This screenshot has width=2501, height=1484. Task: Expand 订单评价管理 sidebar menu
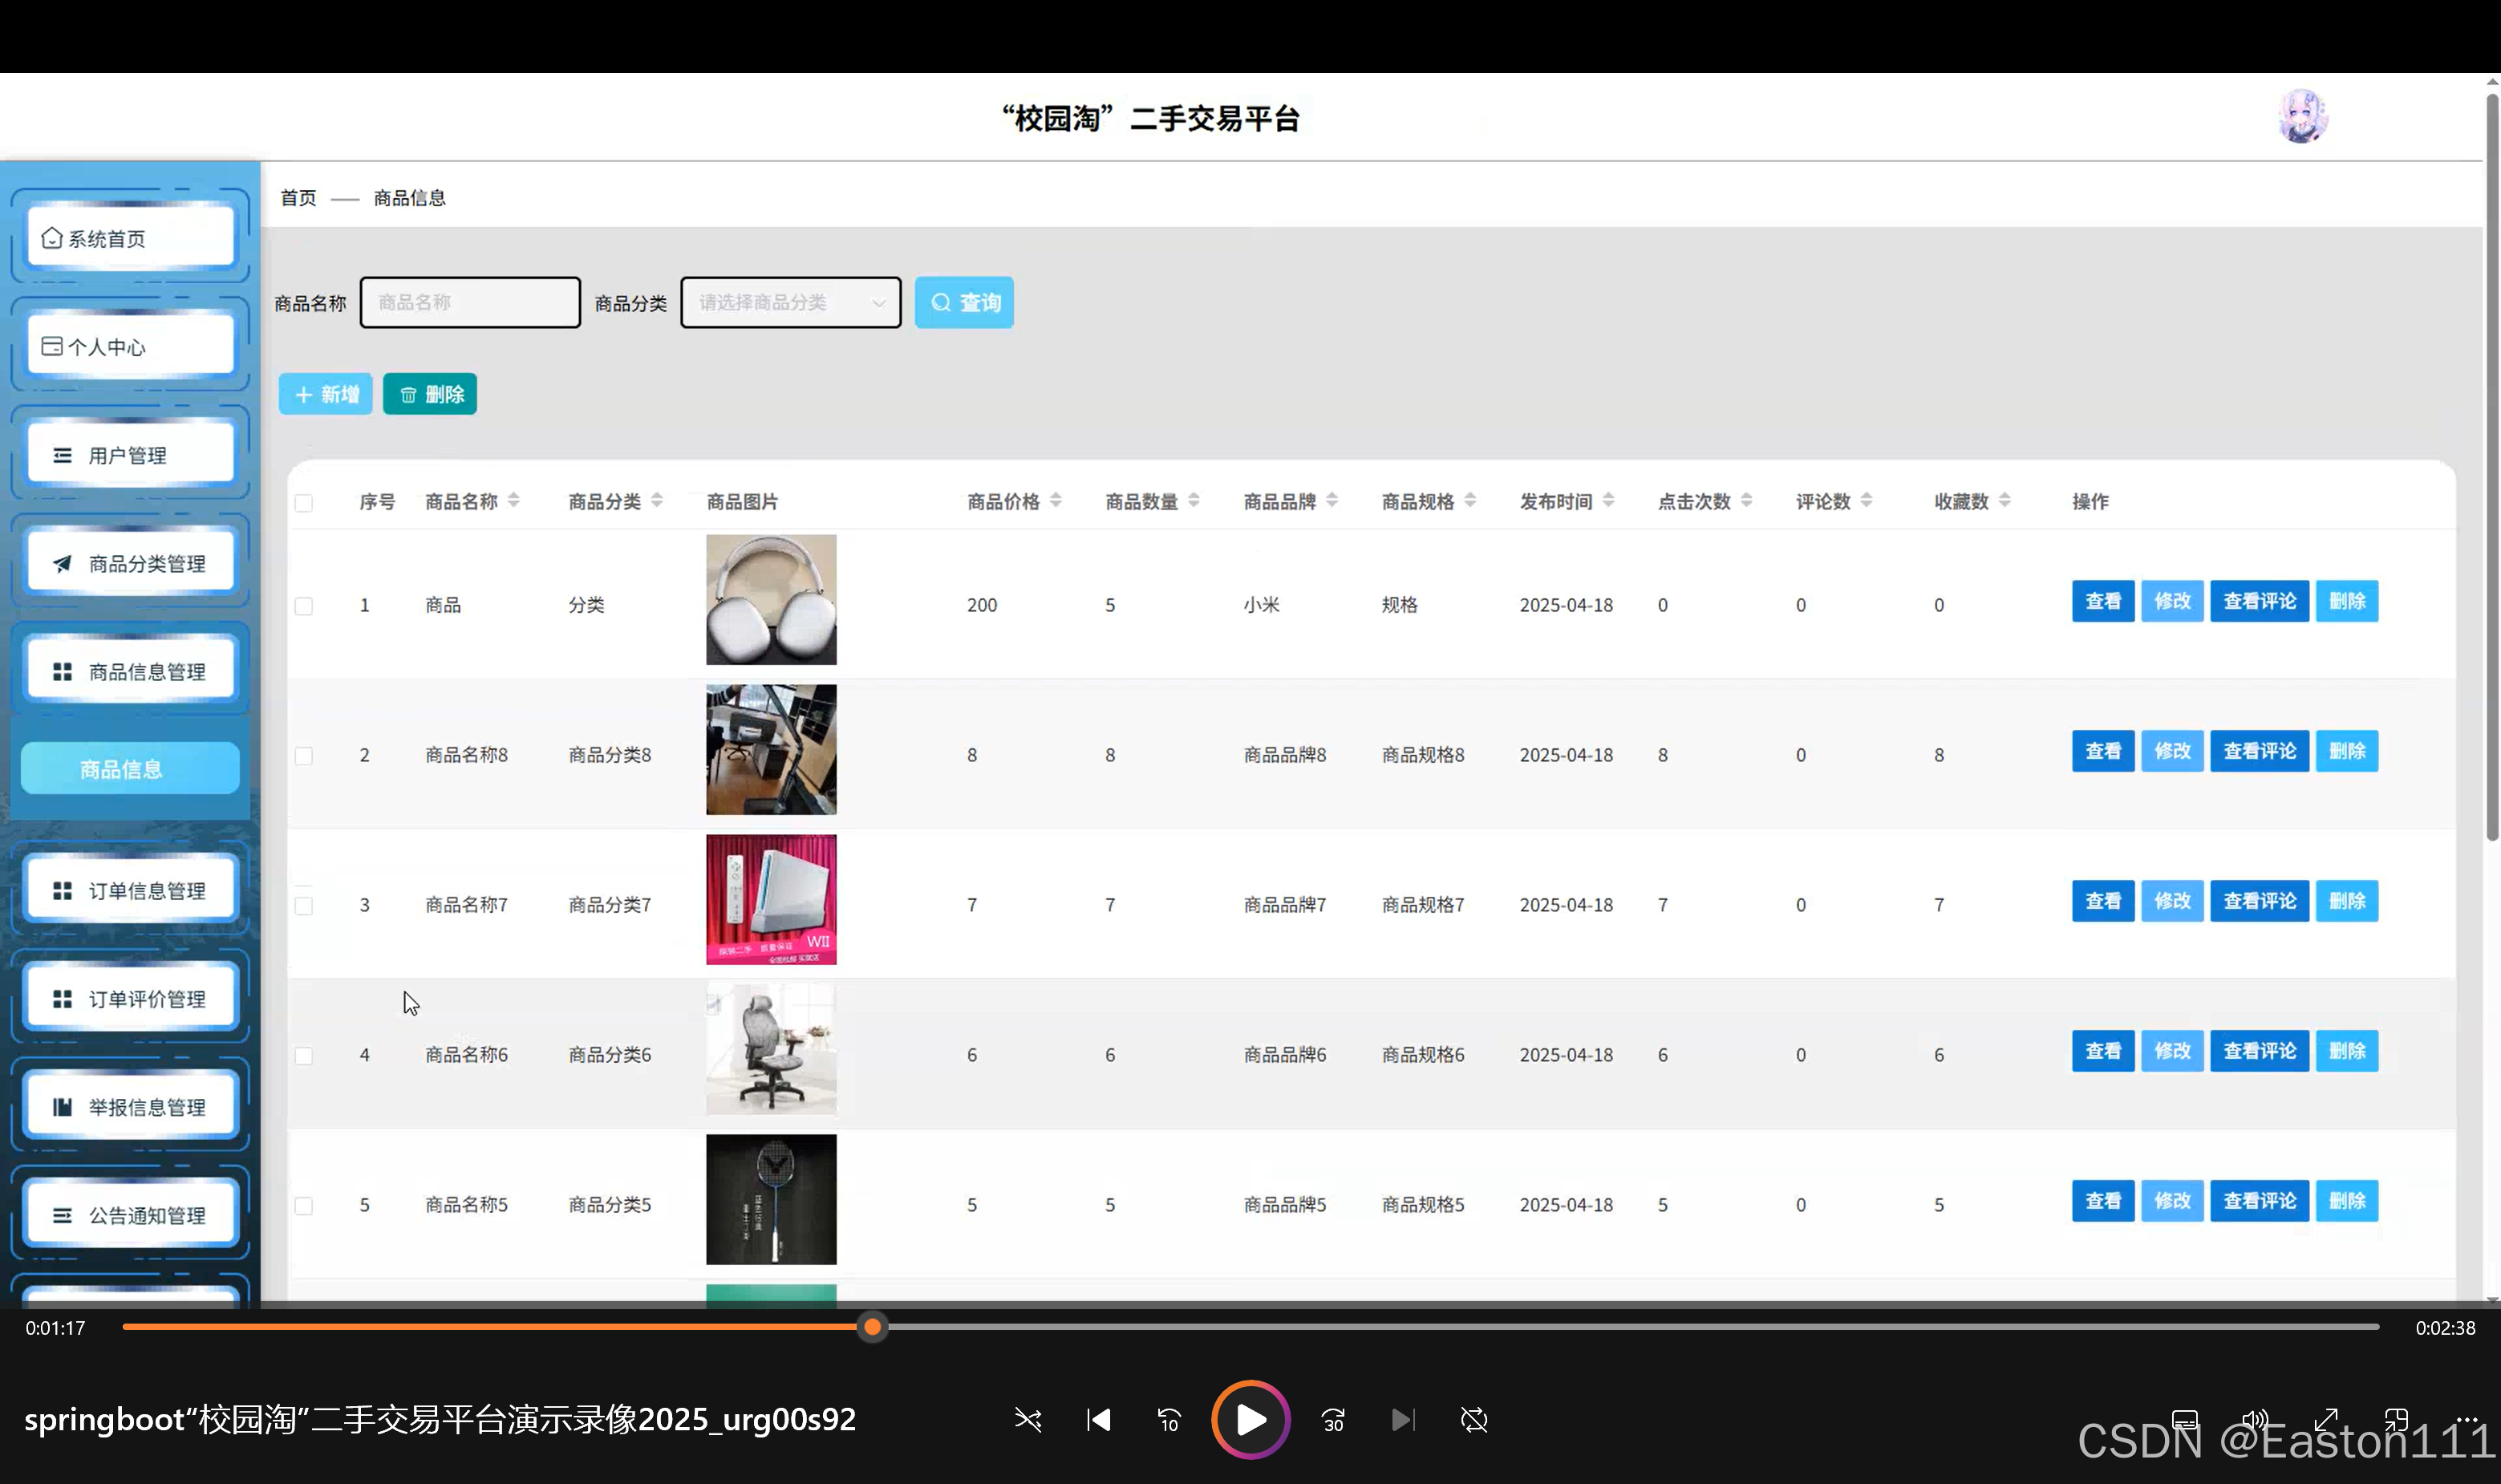click(130, 998)
